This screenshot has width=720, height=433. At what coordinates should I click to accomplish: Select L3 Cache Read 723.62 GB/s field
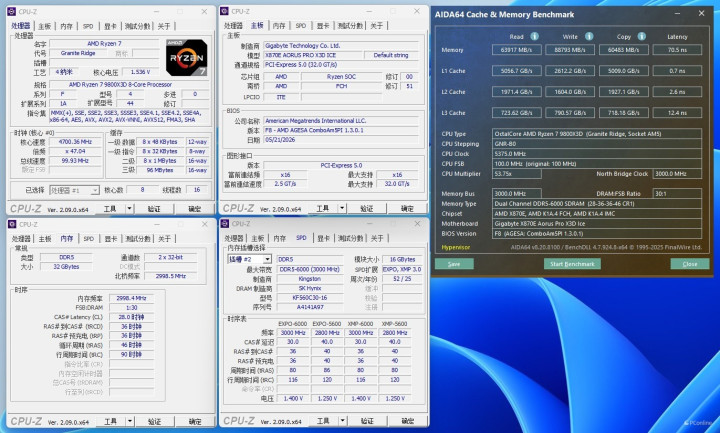coord(517,112)
